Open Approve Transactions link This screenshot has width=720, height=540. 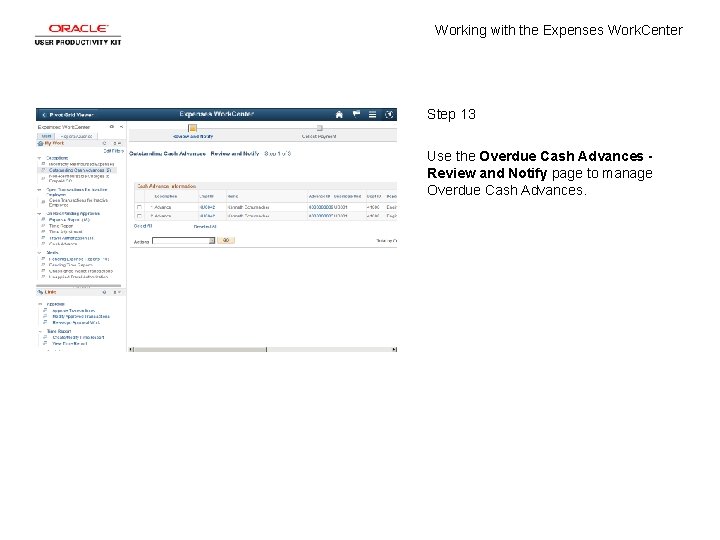click(x=73, y=311)
